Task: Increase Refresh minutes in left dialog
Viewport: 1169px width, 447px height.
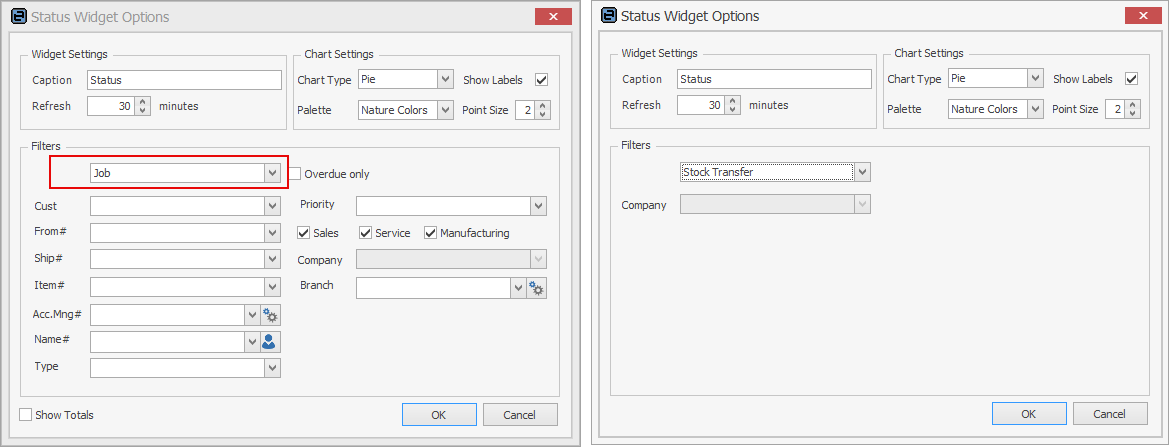Action: (x=144, y=101)
